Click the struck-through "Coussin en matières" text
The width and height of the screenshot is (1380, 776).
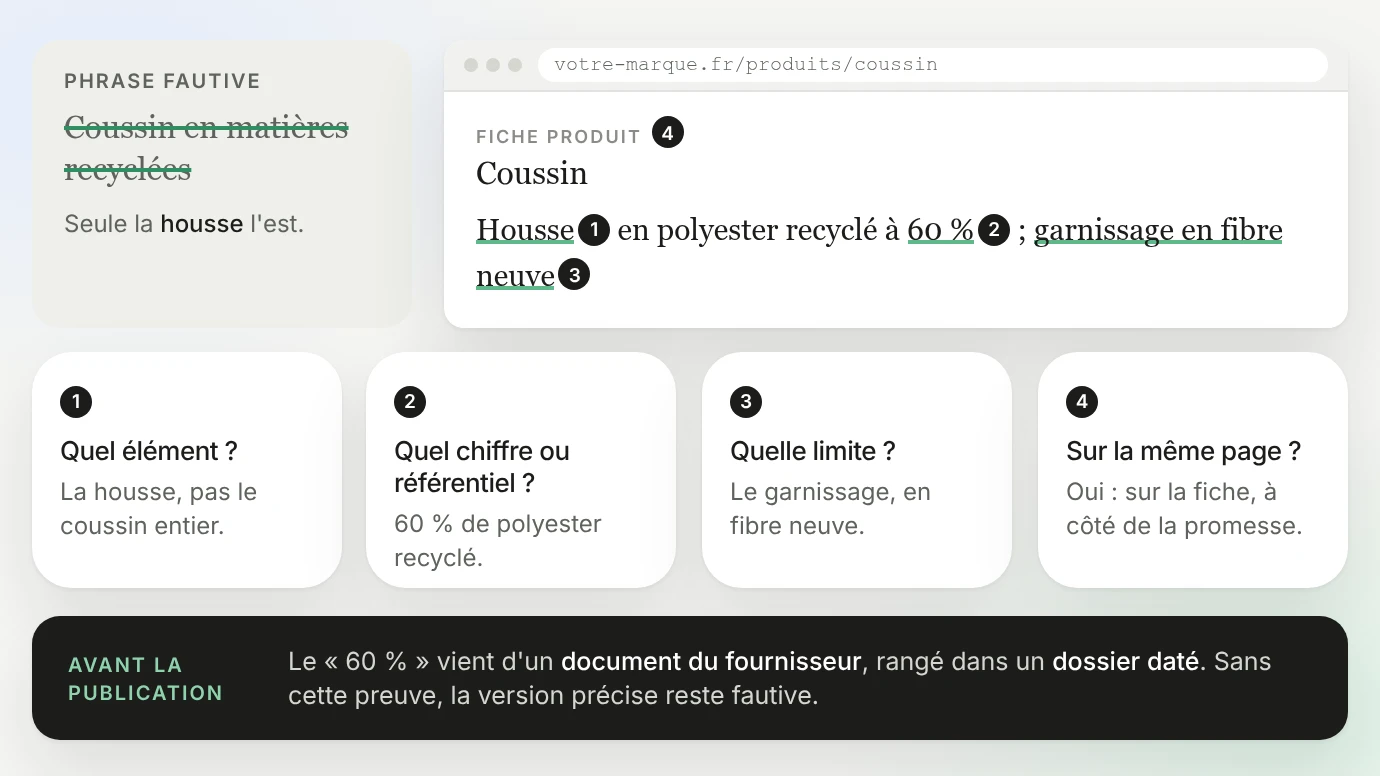click(x=206, y=127)
